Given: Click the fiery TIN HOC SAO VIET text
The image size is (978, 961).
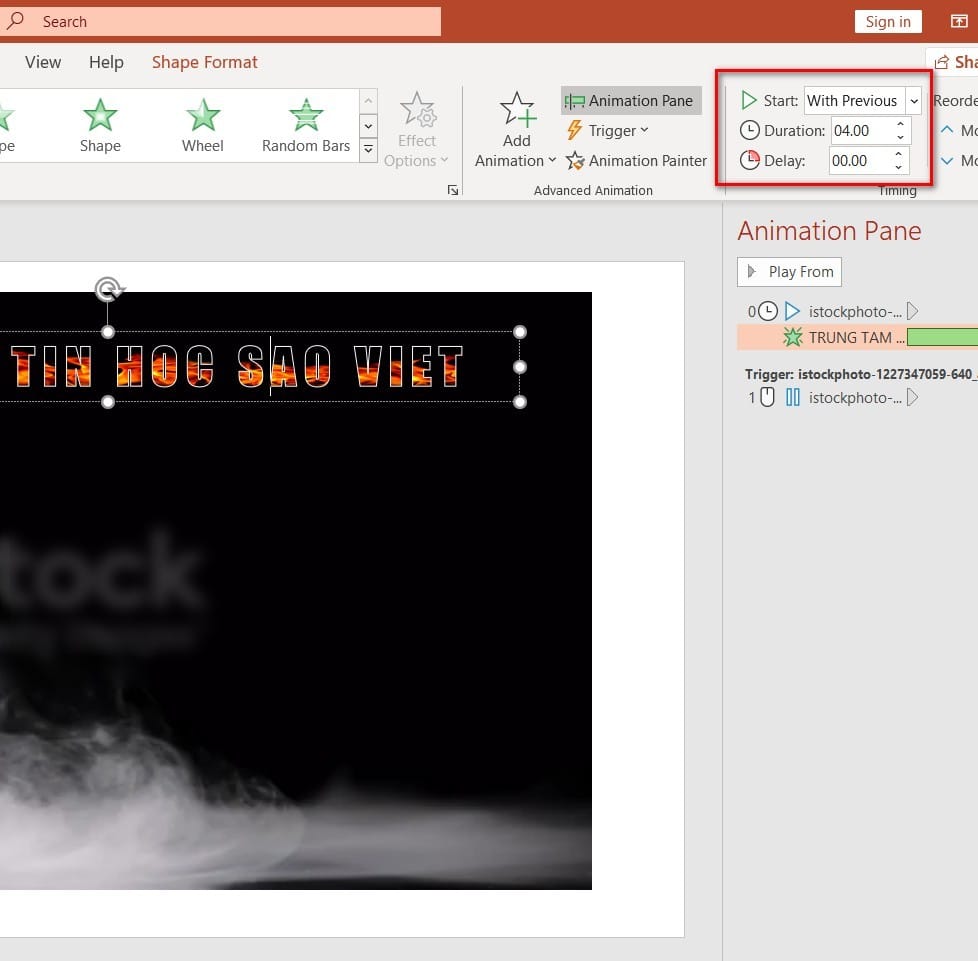Looking at the screenshot, I should (237, 367).
